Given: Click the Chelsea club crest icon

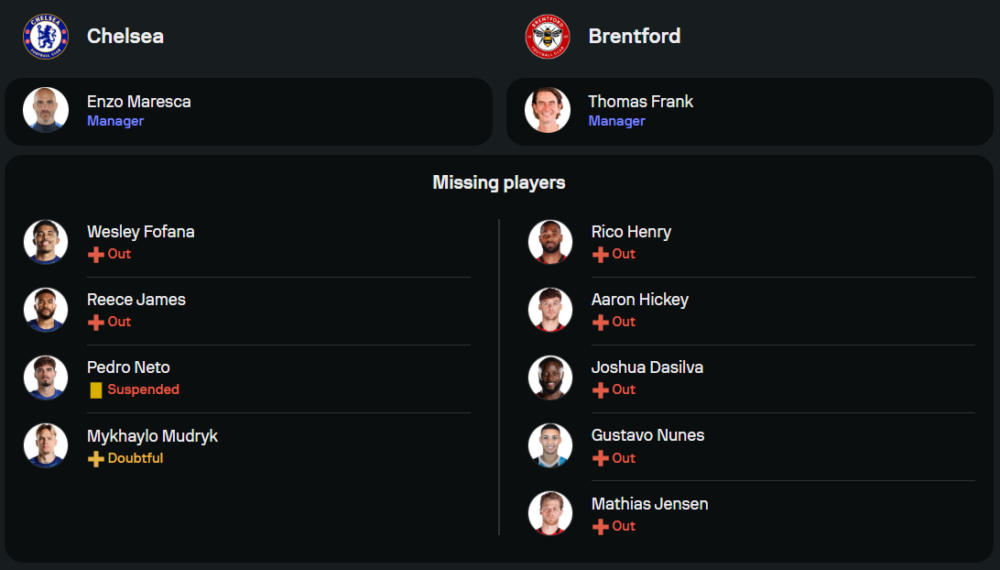Looking at the screenshot, I should pyautogui.click(x=46, y=36).
